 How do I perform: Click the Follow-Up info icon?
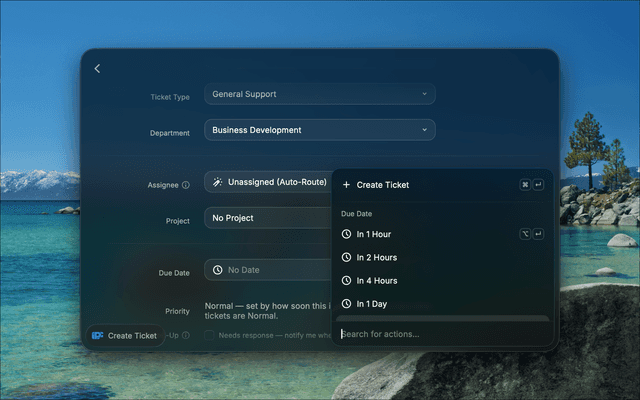186,335
